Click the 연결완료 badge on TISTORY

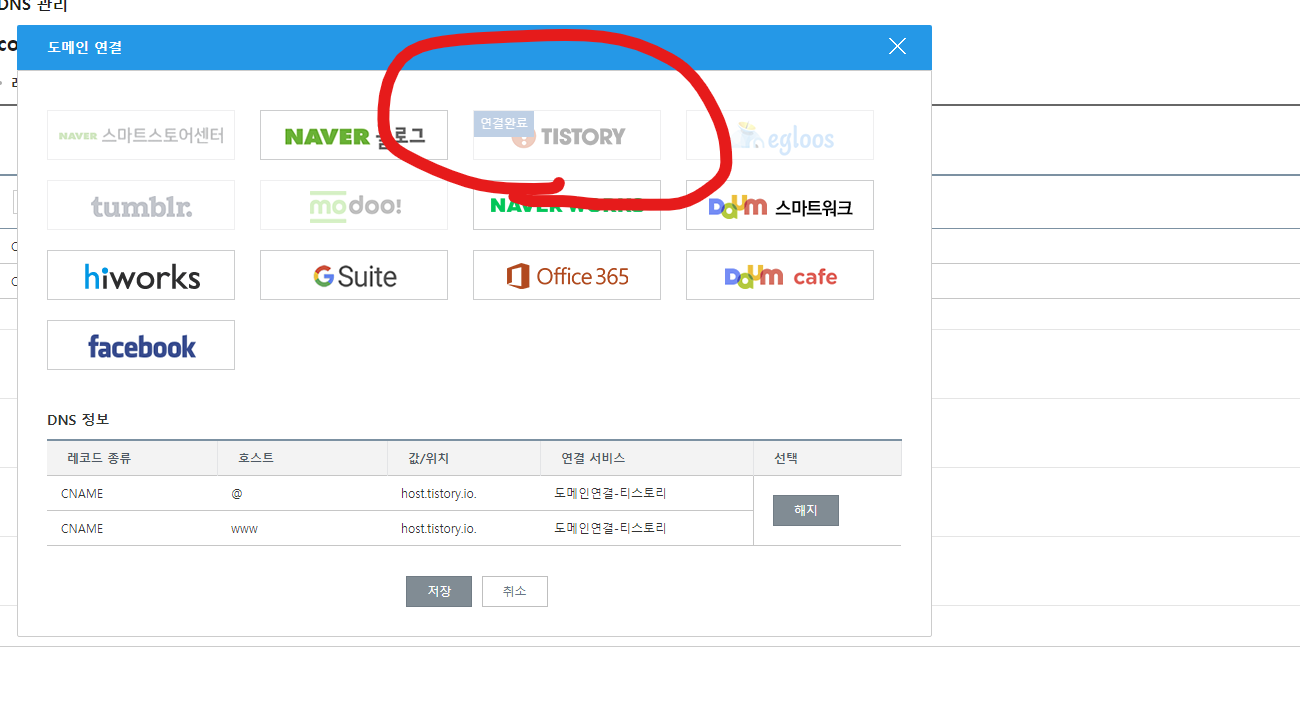click(504, 123)
